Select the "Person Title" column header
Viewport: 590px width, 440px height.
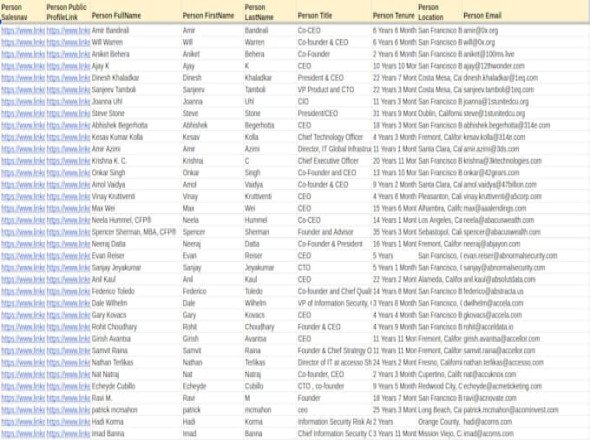(315, 16)
